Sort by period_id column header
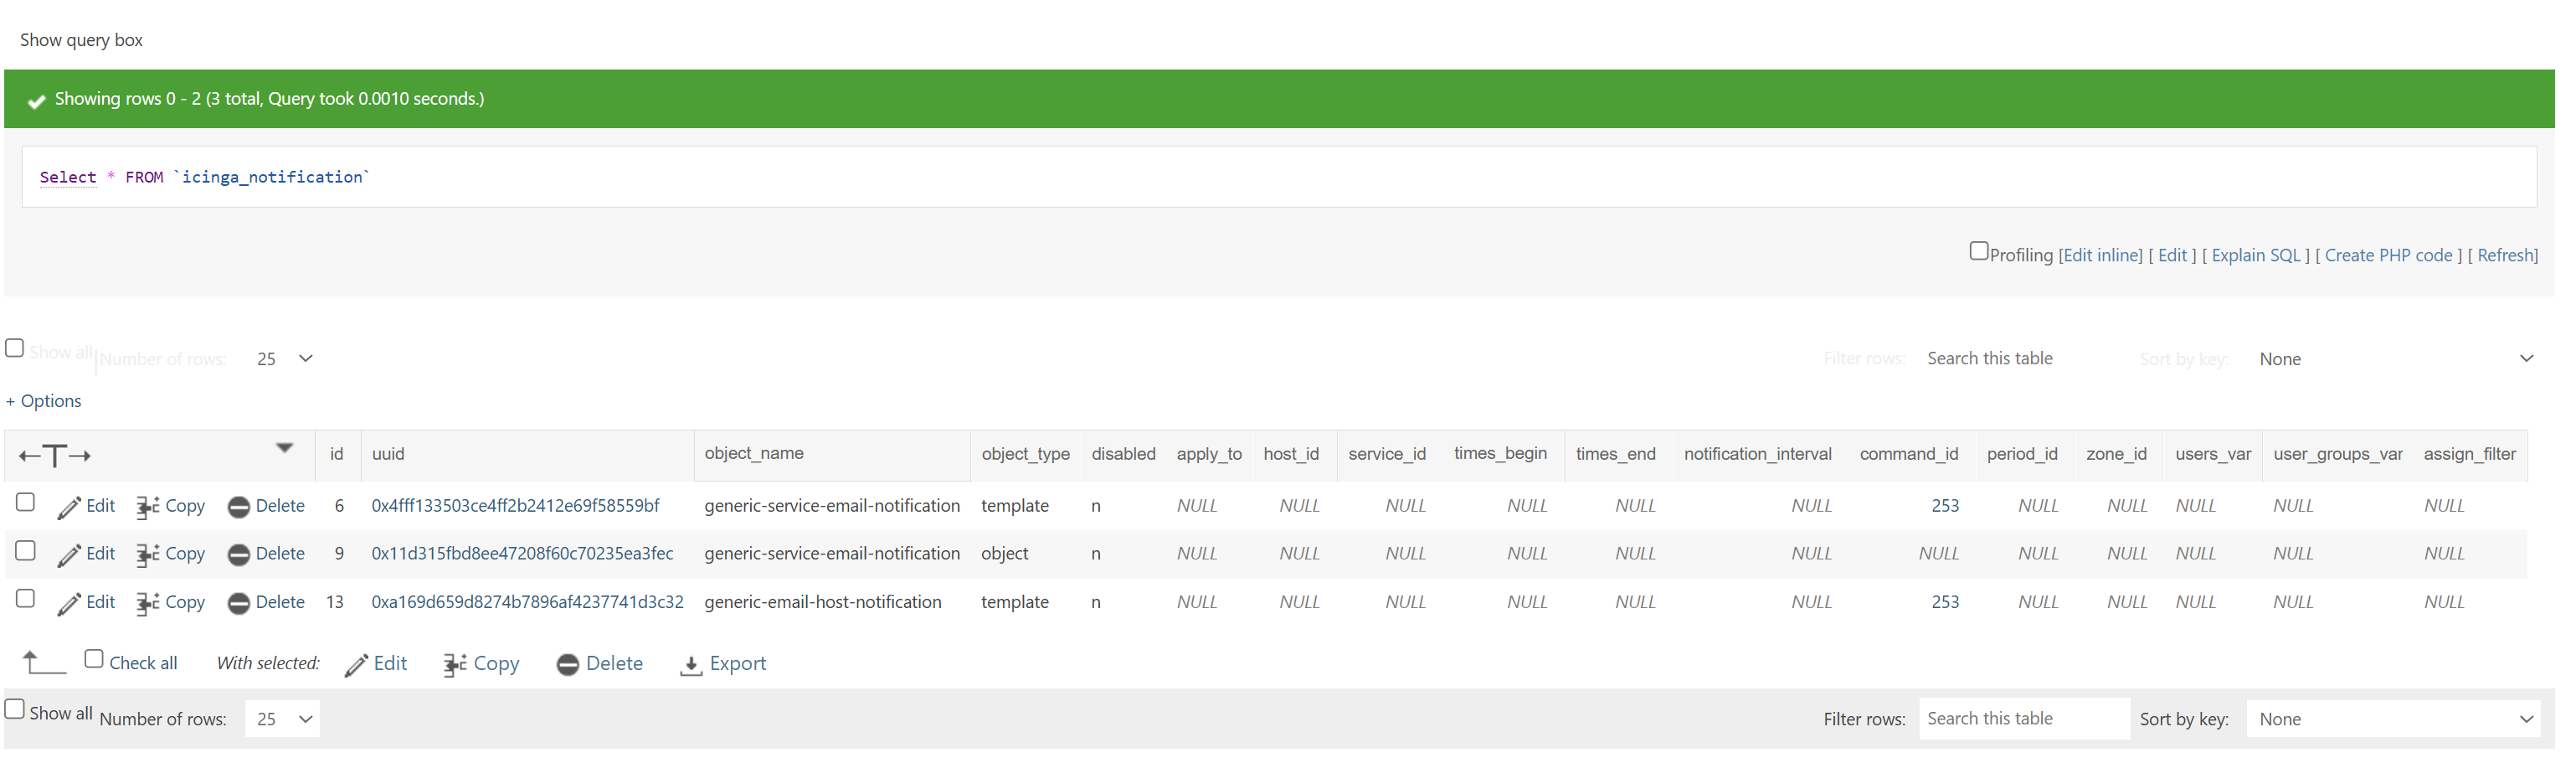This screenshot has height=763, width=2576. pos(2022,455)
